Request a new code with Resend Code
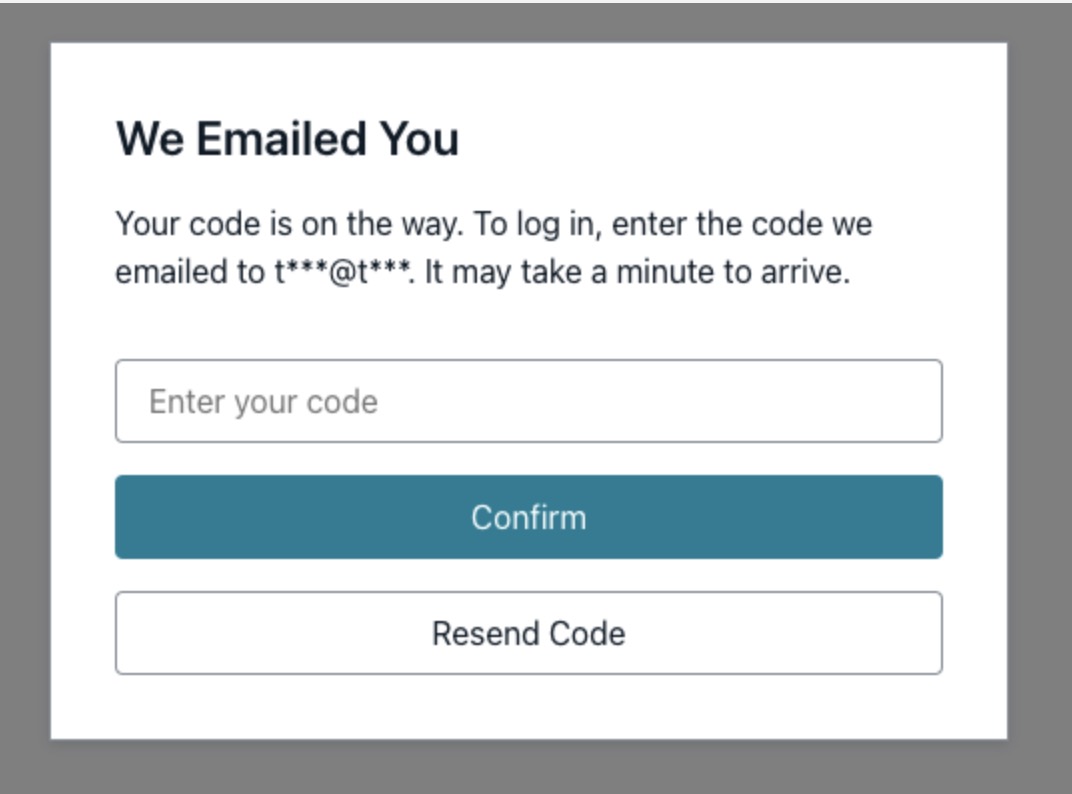1072x794 pixels. 528,633
